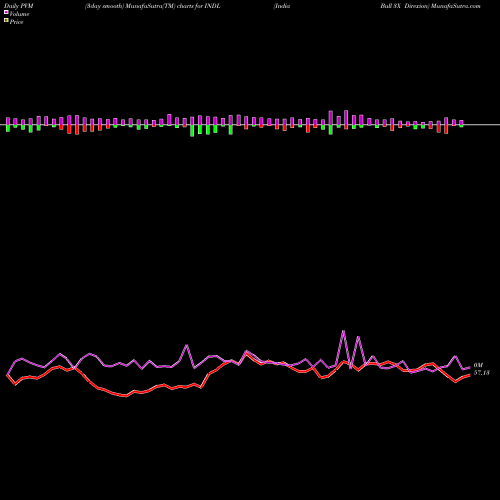Click the MunafaSutra.com watermark link text

pyautogui.click(x=455, y=6)
